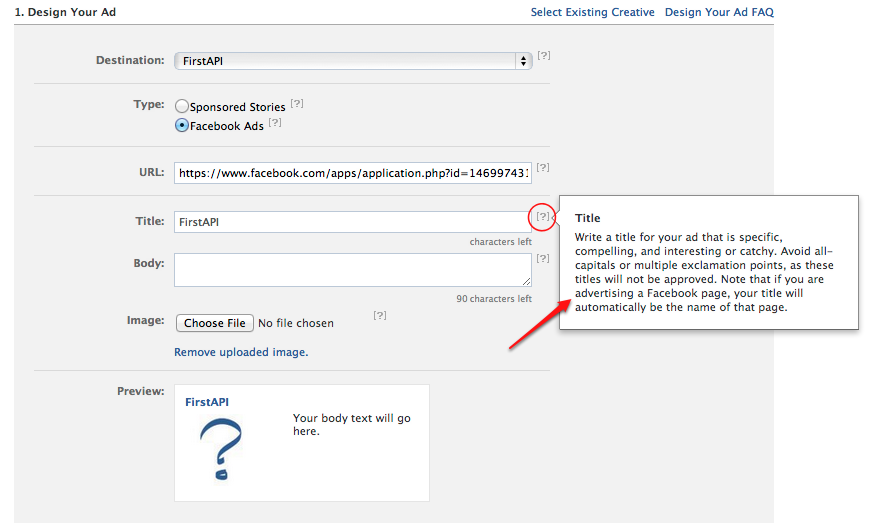The height and width of the screenshot is (528, 877).
Task: Open help icon next to Image chooser
Action: click(380, 315)
